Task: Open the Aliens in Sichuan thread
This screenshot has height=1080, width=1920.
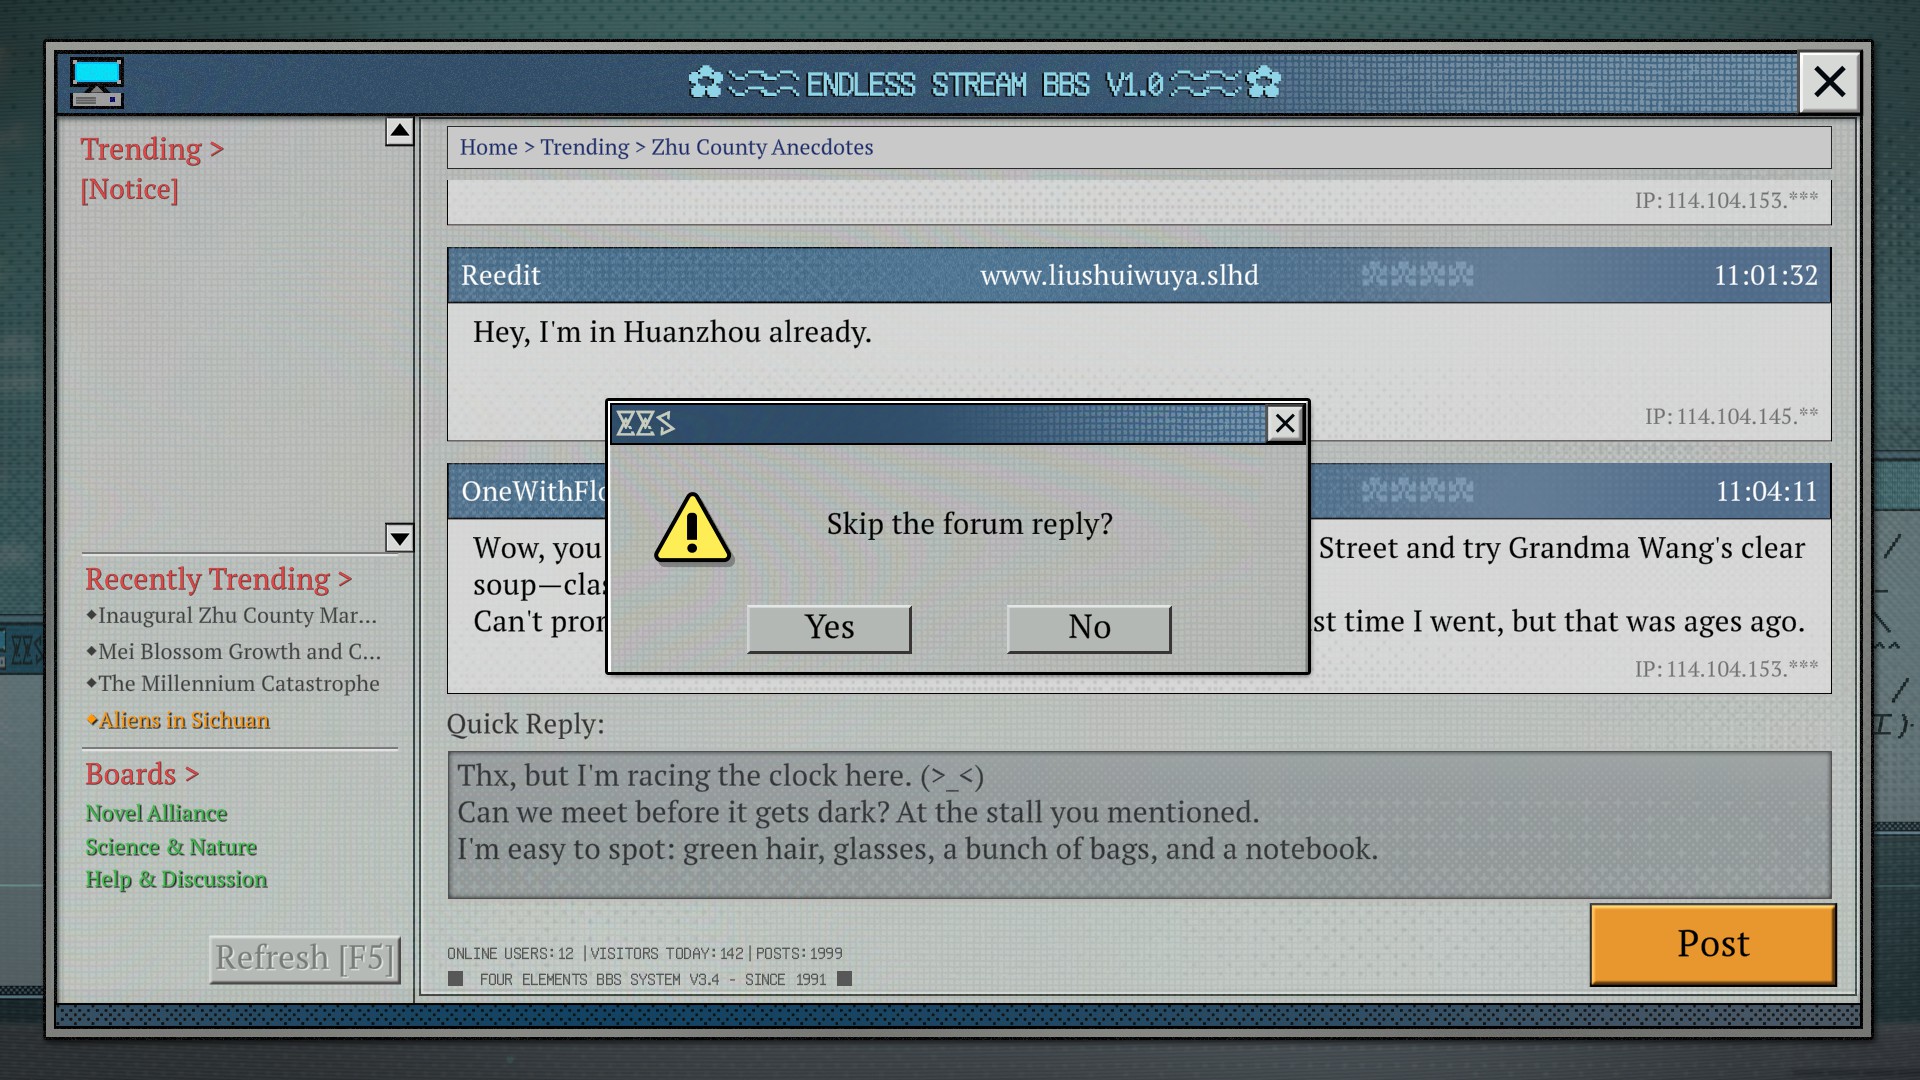Action: point(184,720)
